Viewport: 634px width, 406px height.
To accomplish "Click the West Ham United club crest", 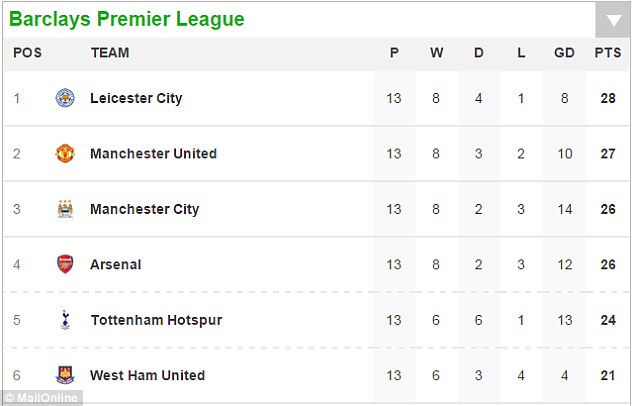I will (65, 376).
